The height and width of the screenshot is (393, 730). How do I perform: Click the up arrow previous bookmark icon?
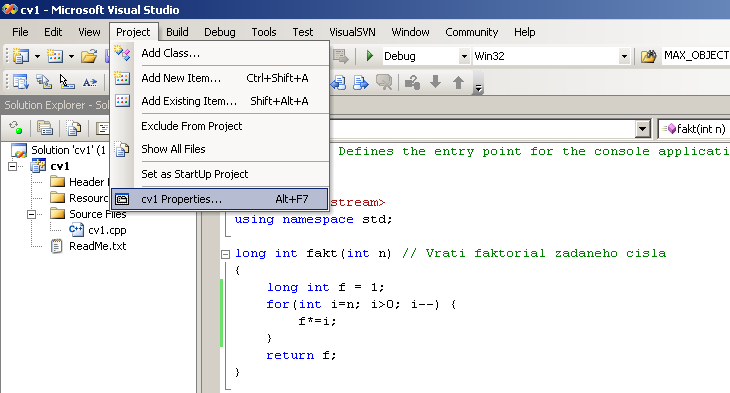click(459, 82)
